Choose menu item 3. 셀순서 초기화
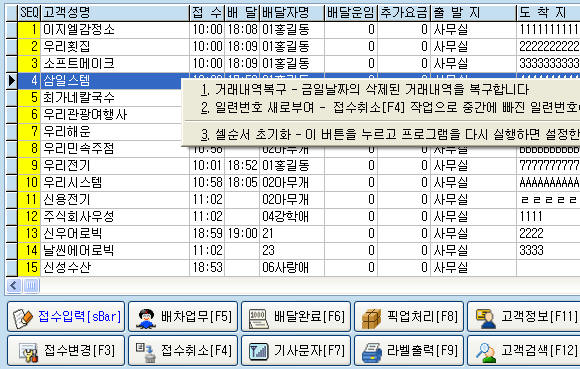 382,135
